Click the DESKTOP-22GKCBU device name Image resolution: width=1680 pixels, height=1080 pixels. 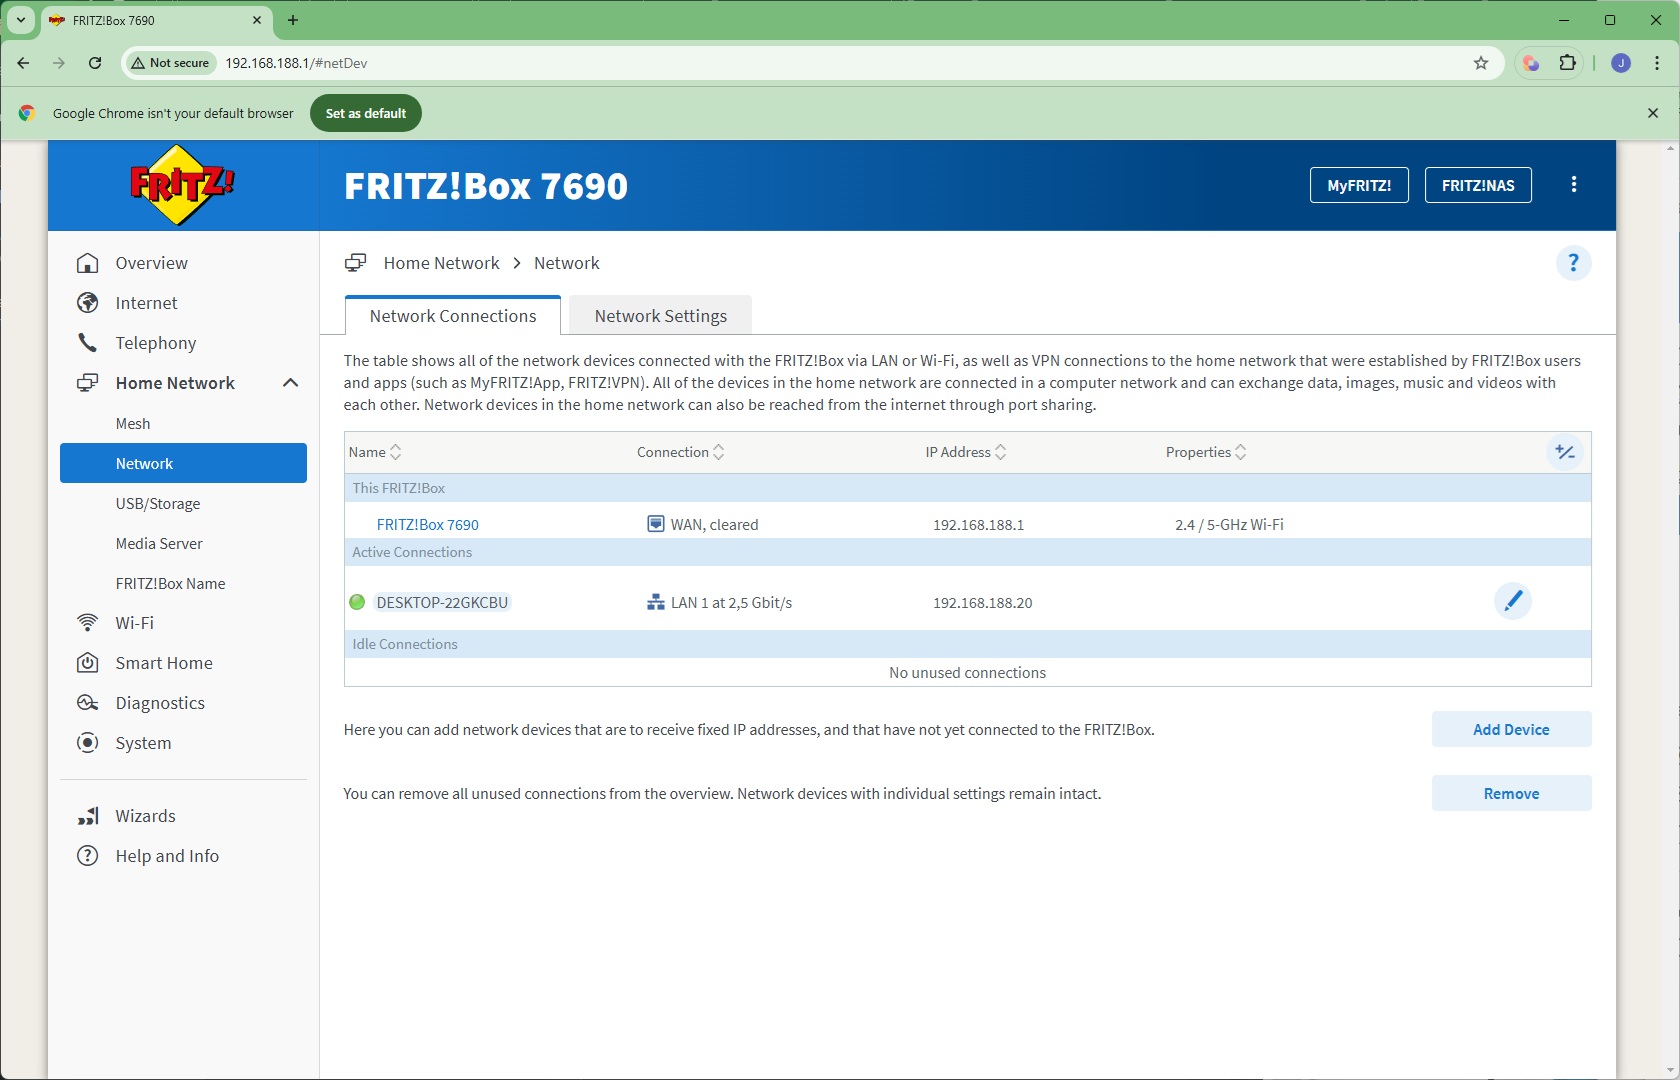(442, 602)
